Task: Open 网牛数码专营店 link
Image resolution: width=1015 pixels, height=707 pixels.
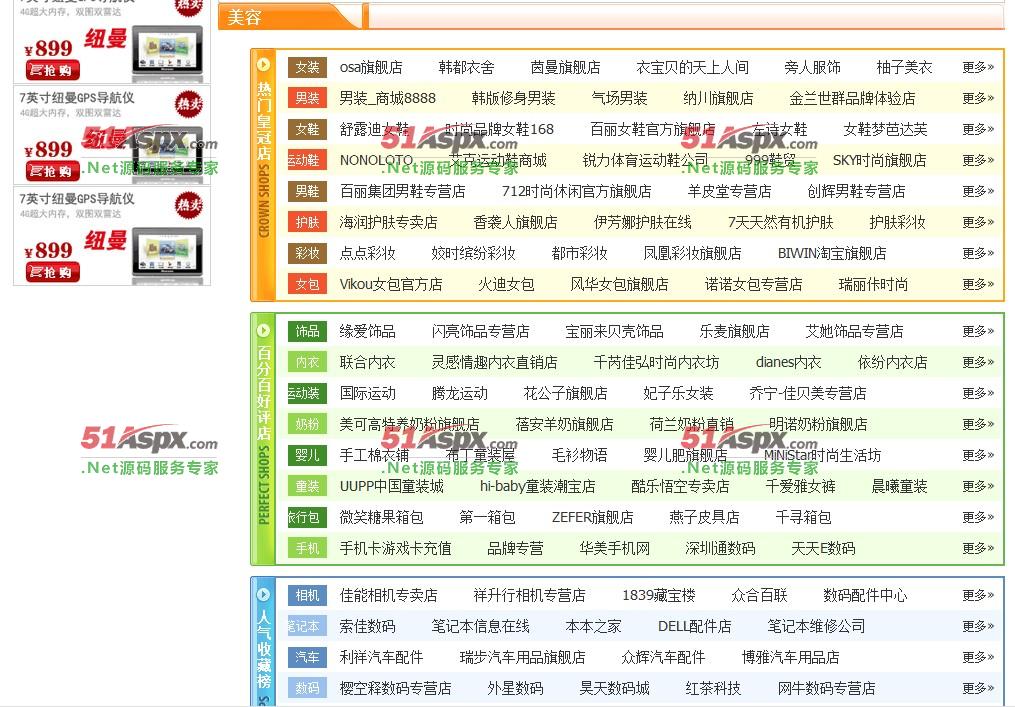Action: point(826,688)
